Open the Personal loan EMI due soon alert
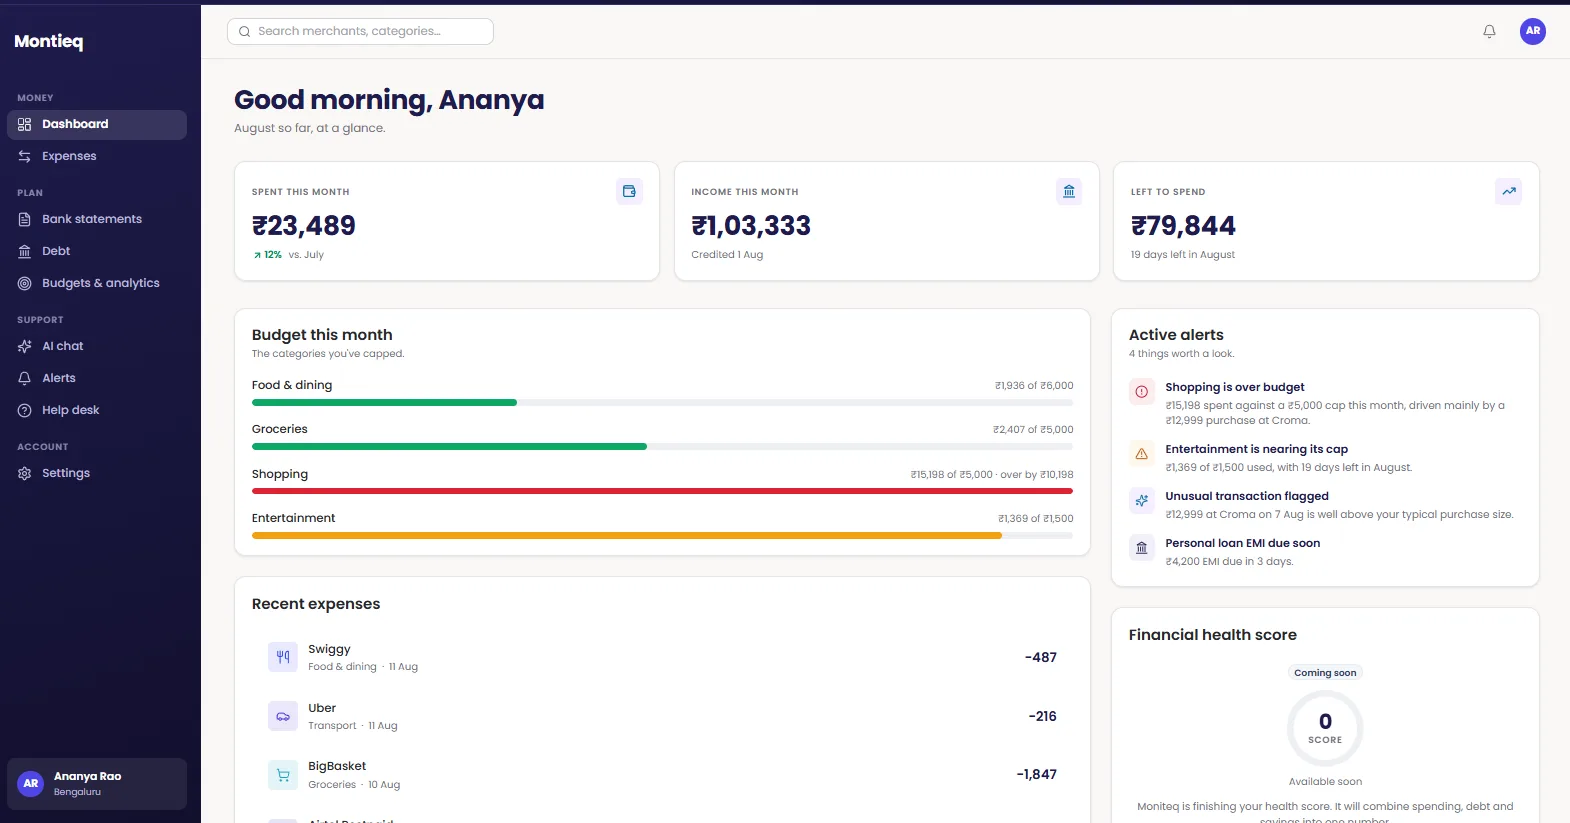This screenshot has width=1570, height=823. (x=1325, y=552)
